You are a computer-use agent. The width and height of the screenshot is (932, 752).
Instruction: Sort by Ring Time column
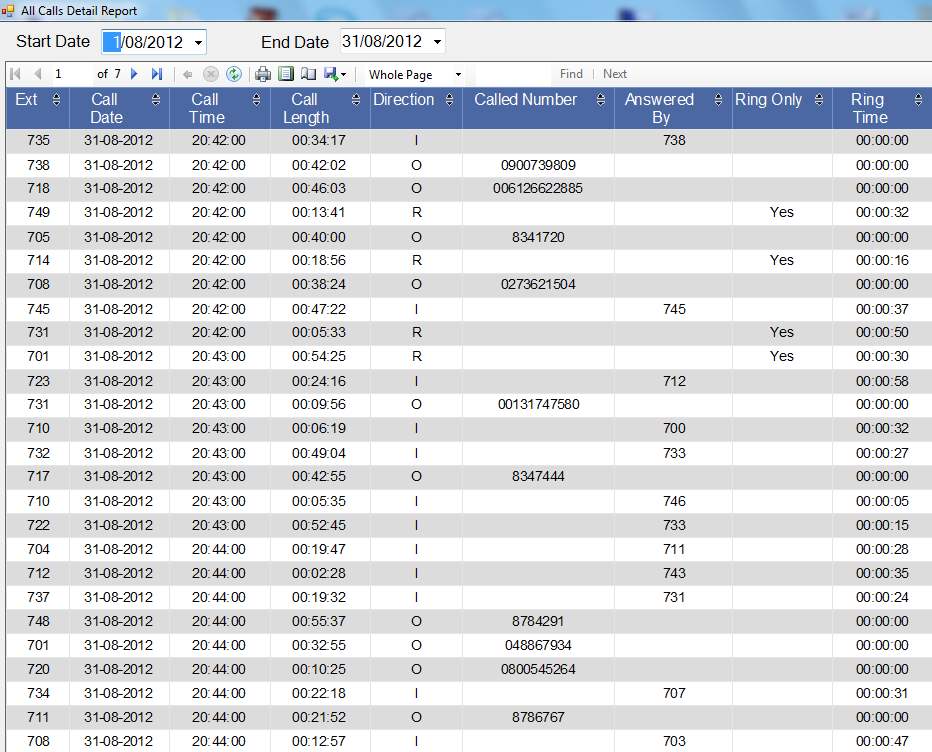tap(918, 99)
